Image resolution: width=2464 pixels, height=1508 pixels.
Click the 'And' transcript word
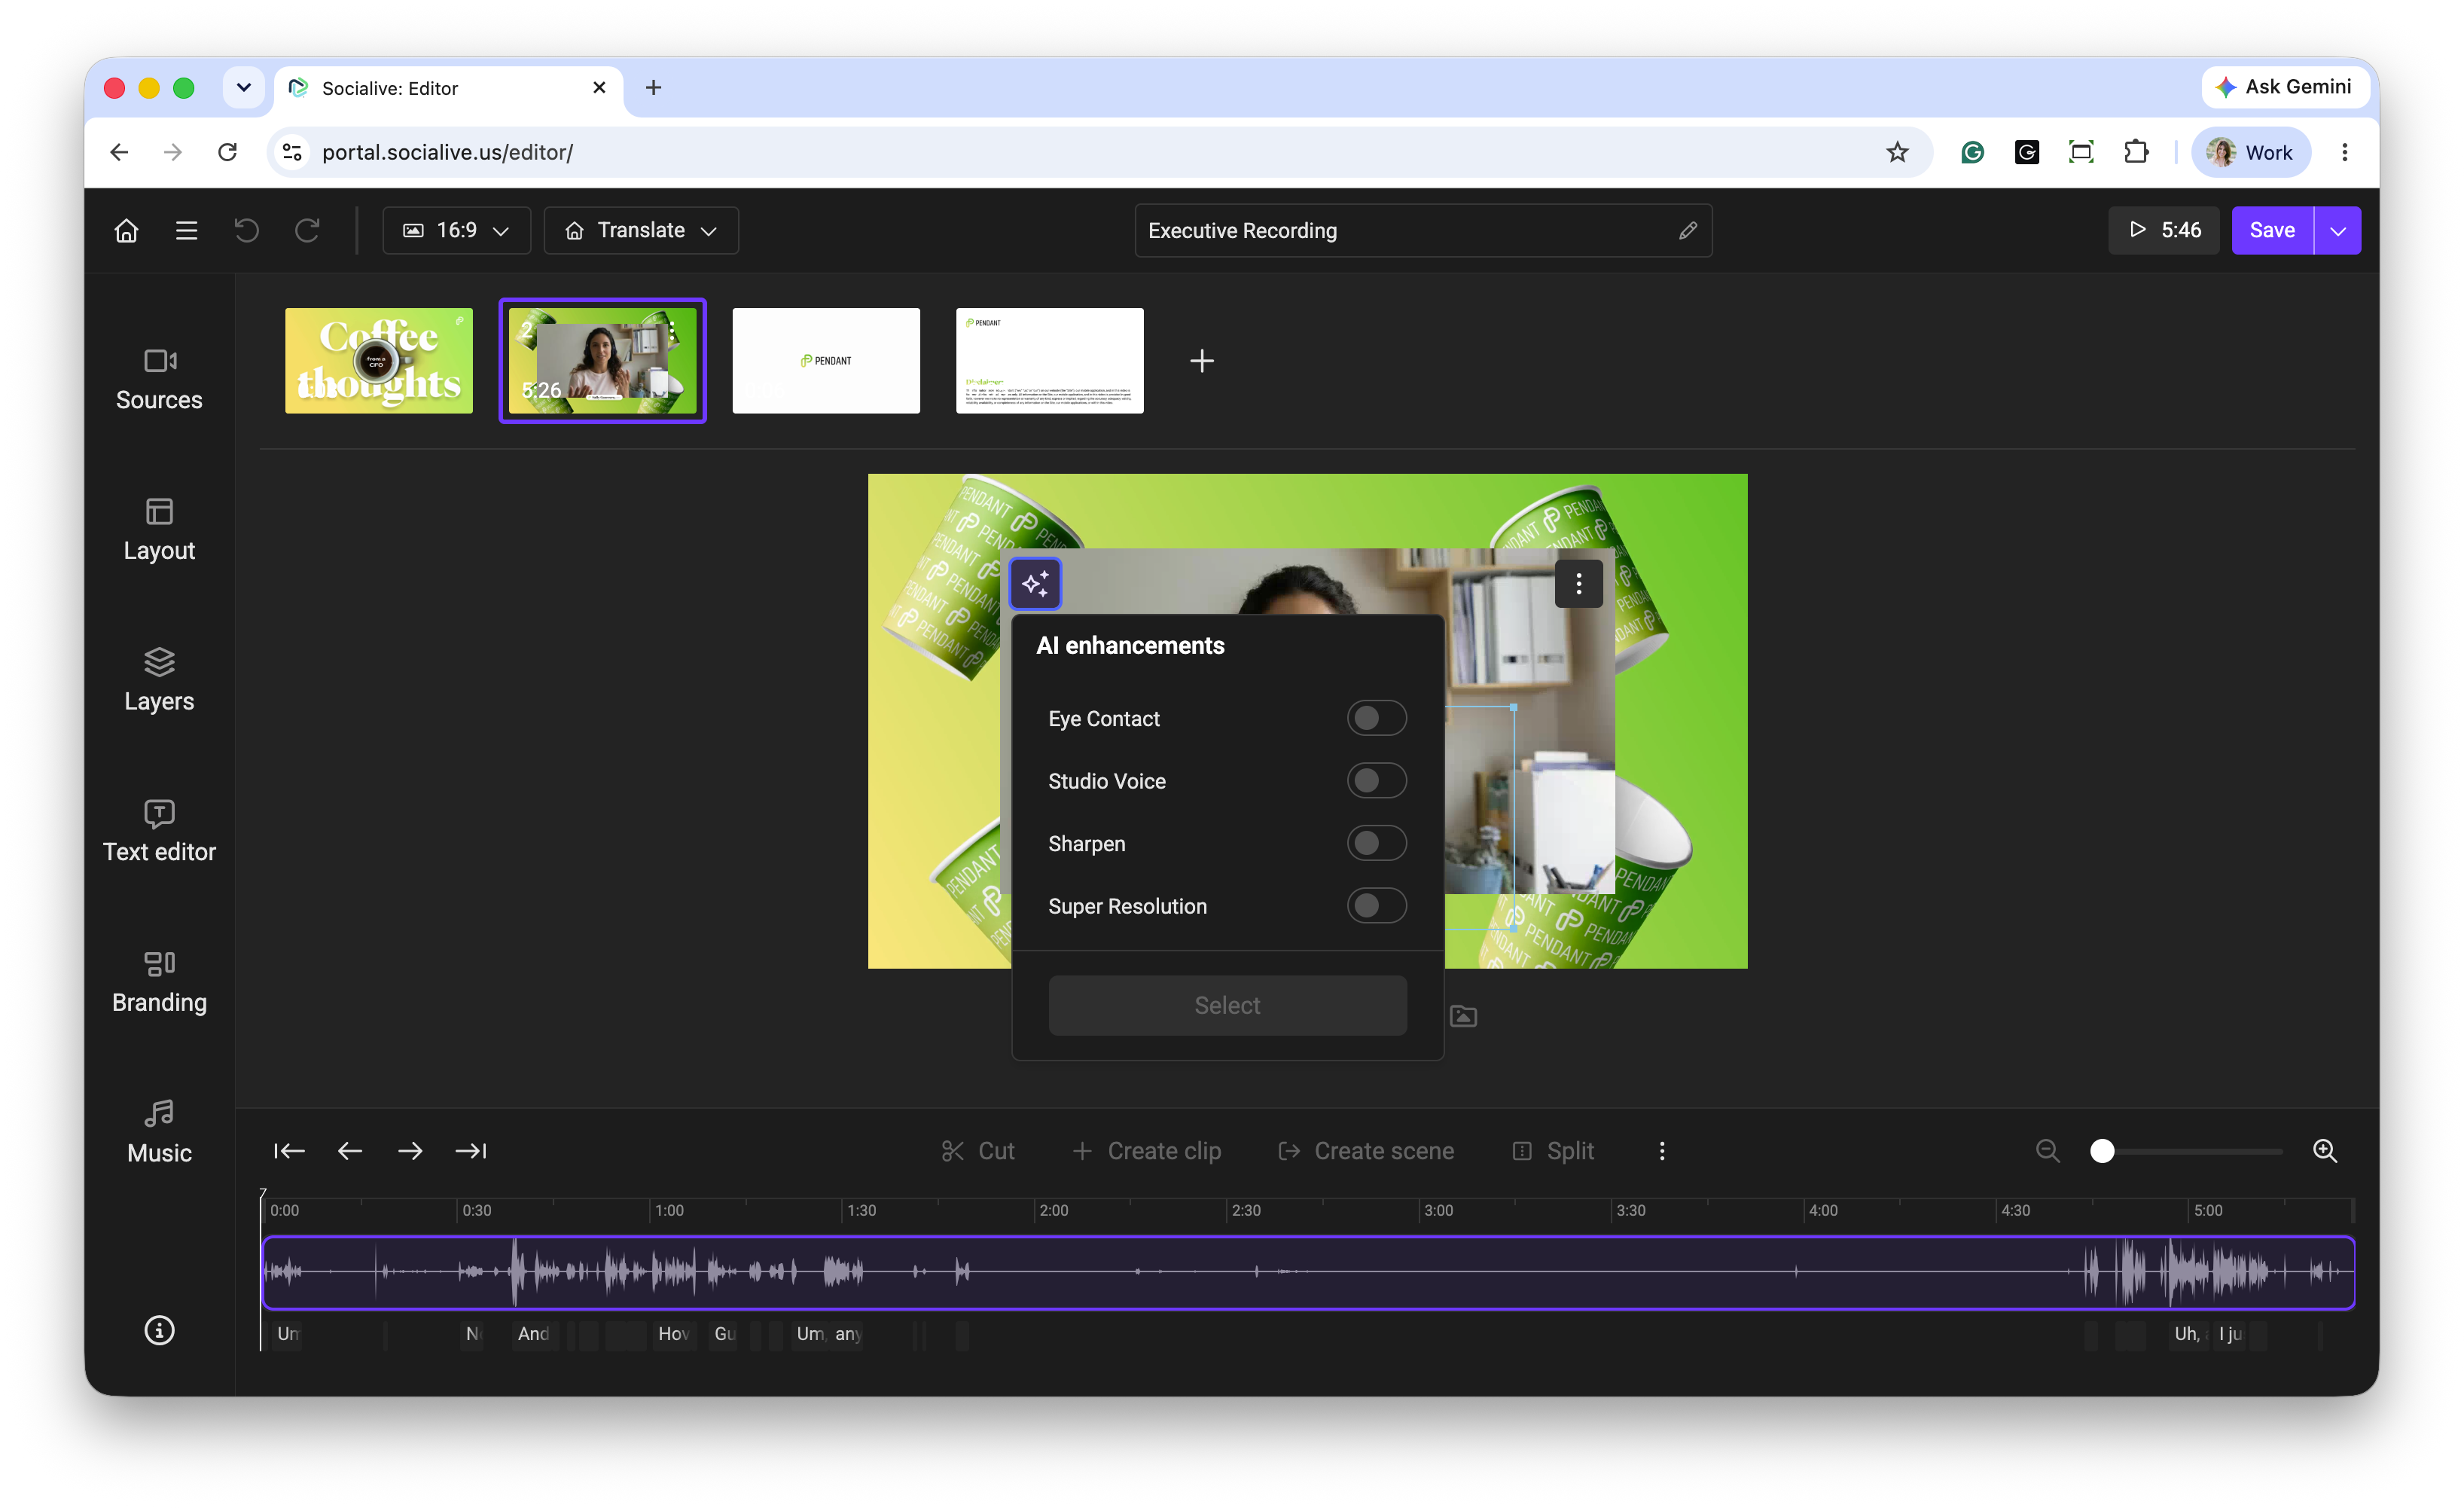[x=533, y=1334]
